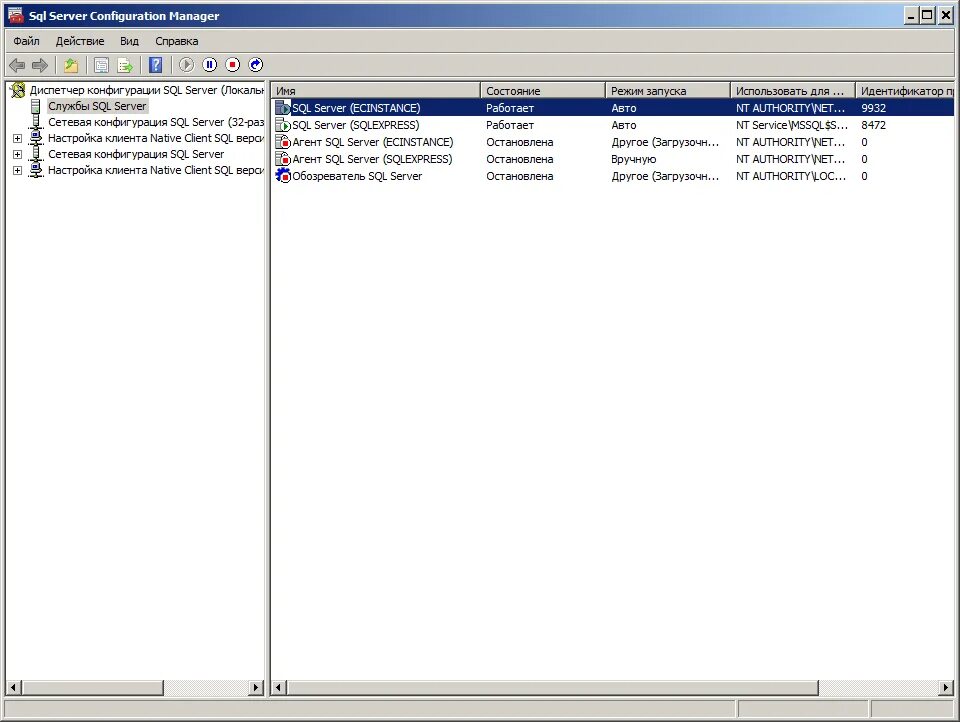Click right arrow of tree pane scrollbar

[x=257, y=688]
